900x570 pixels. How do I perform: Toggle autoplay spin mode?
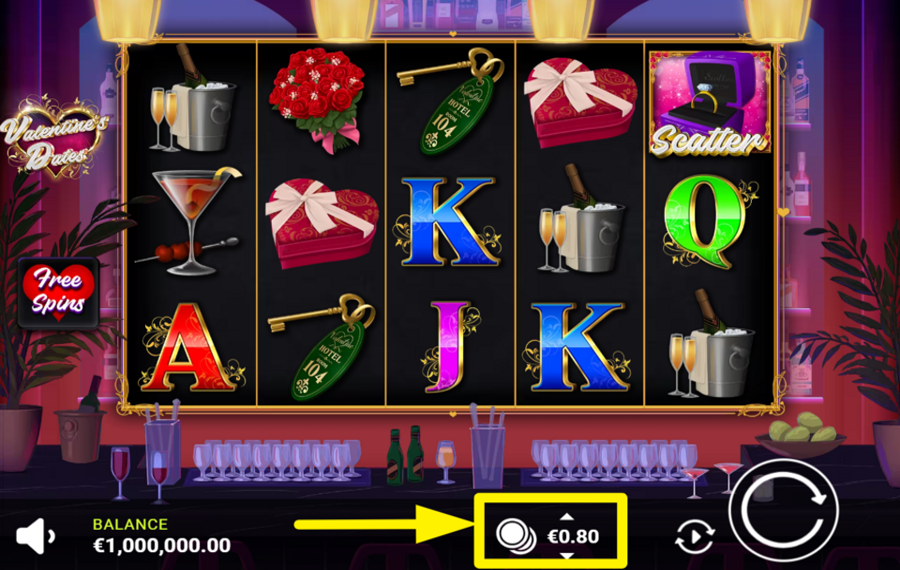pyautogui.click(x=695, y=537)
